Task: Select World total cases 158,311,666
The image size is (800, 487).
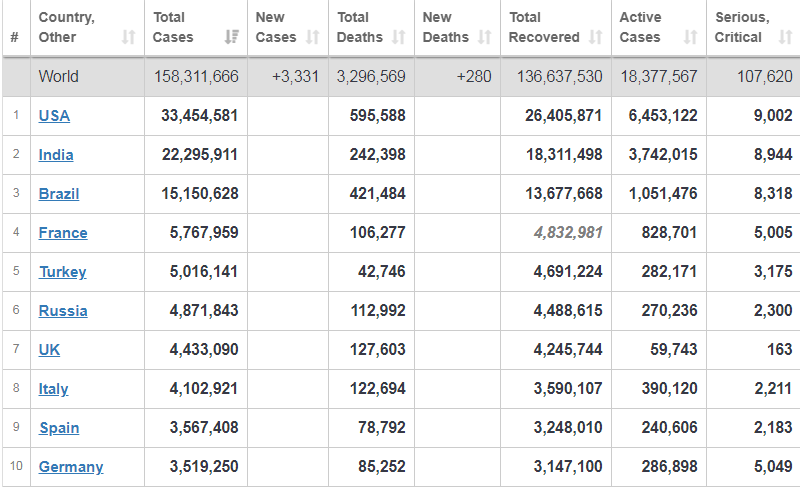Action: [x=196, y=76]
